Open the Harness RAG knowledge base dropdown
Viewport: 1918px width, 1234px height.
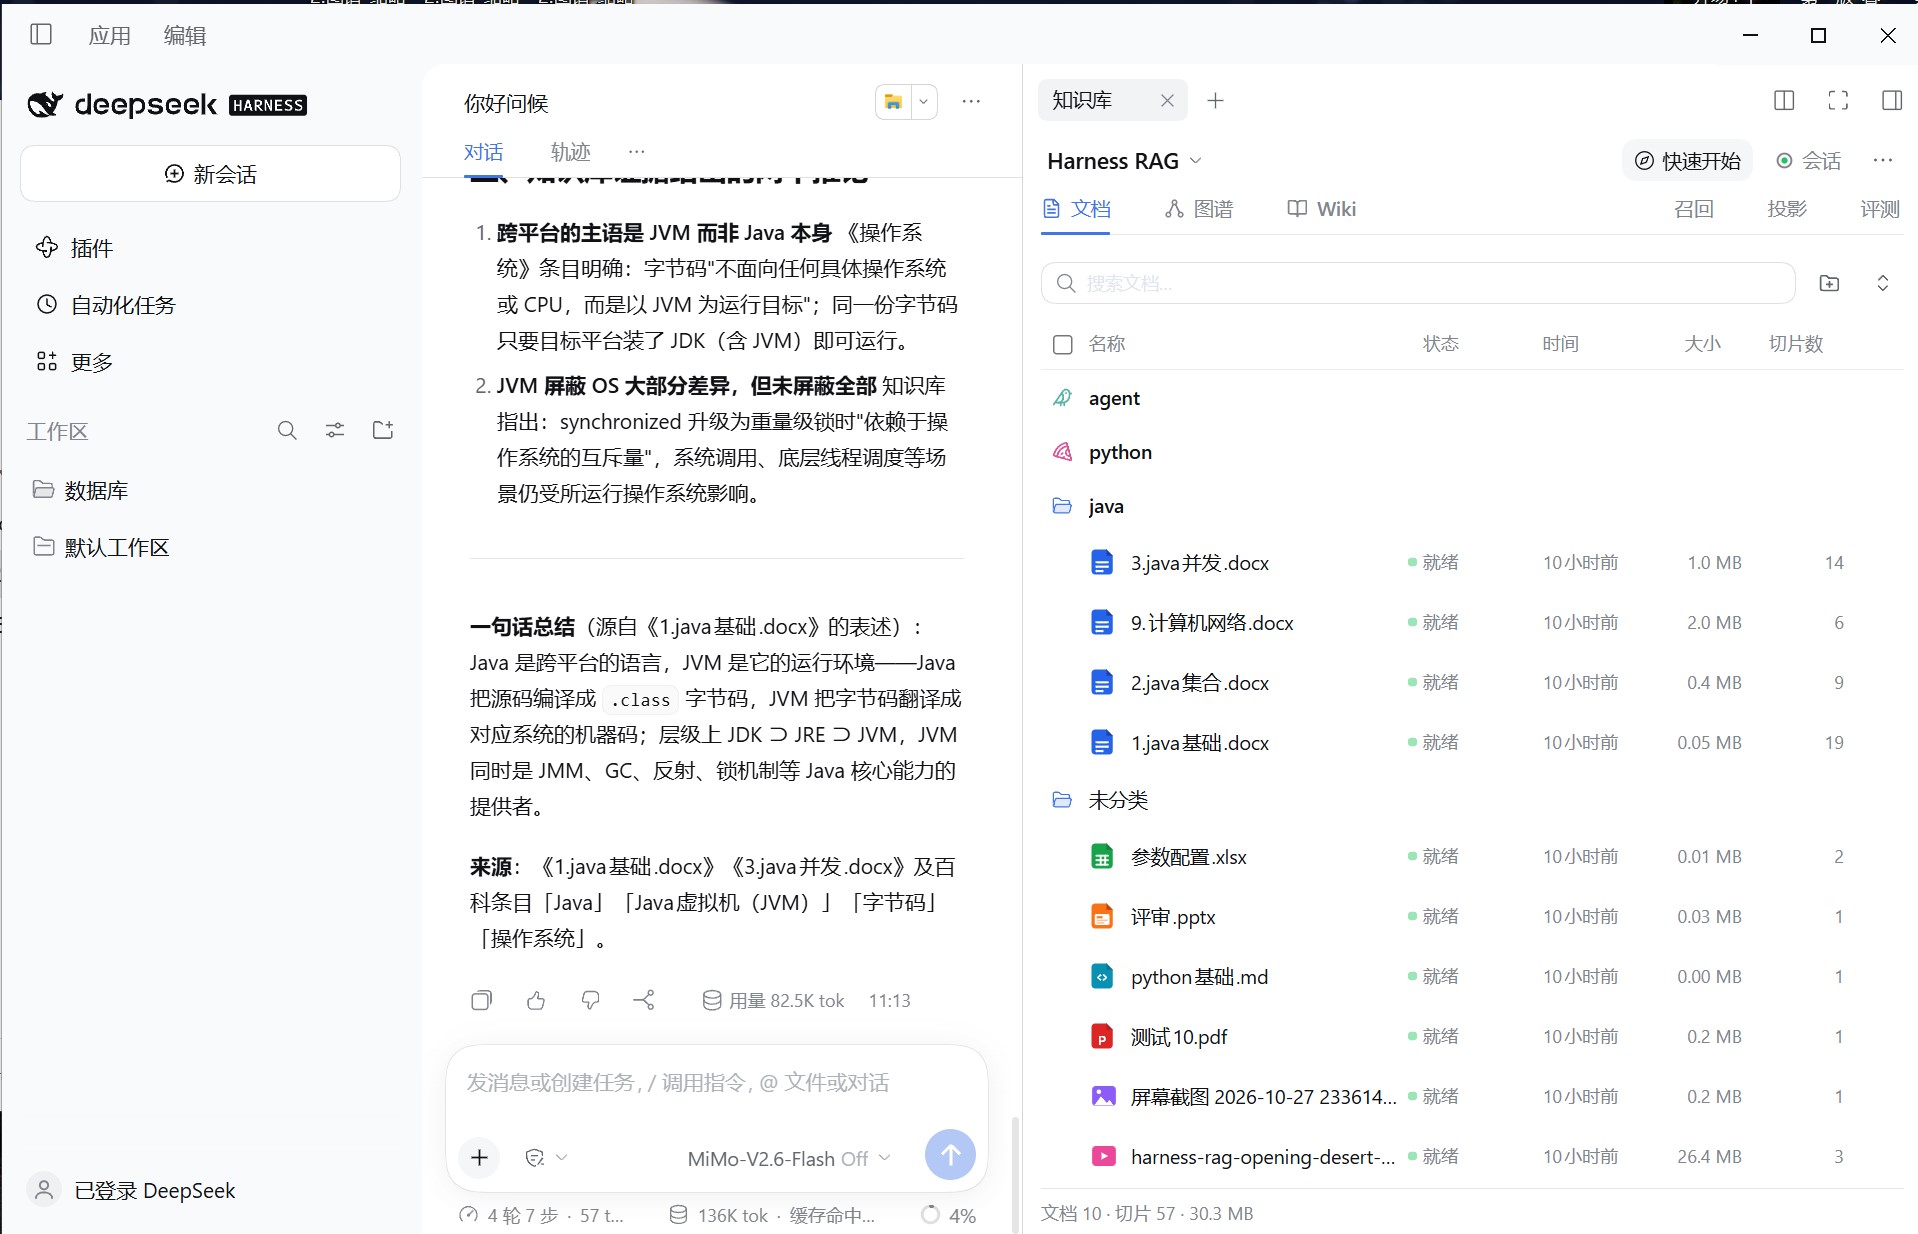pyautogui.click(x=1124, y=161)
